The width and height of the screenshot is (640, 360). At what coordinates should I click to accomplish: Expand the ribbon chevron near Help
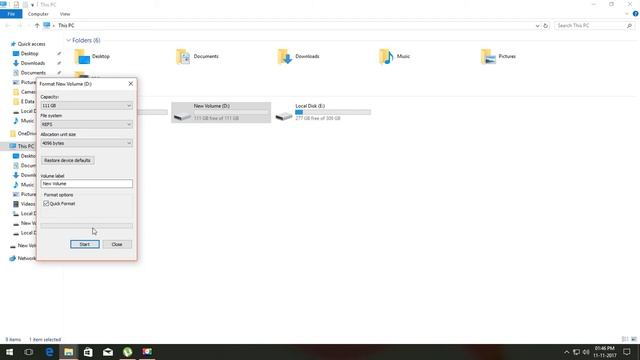click(627, 14)
